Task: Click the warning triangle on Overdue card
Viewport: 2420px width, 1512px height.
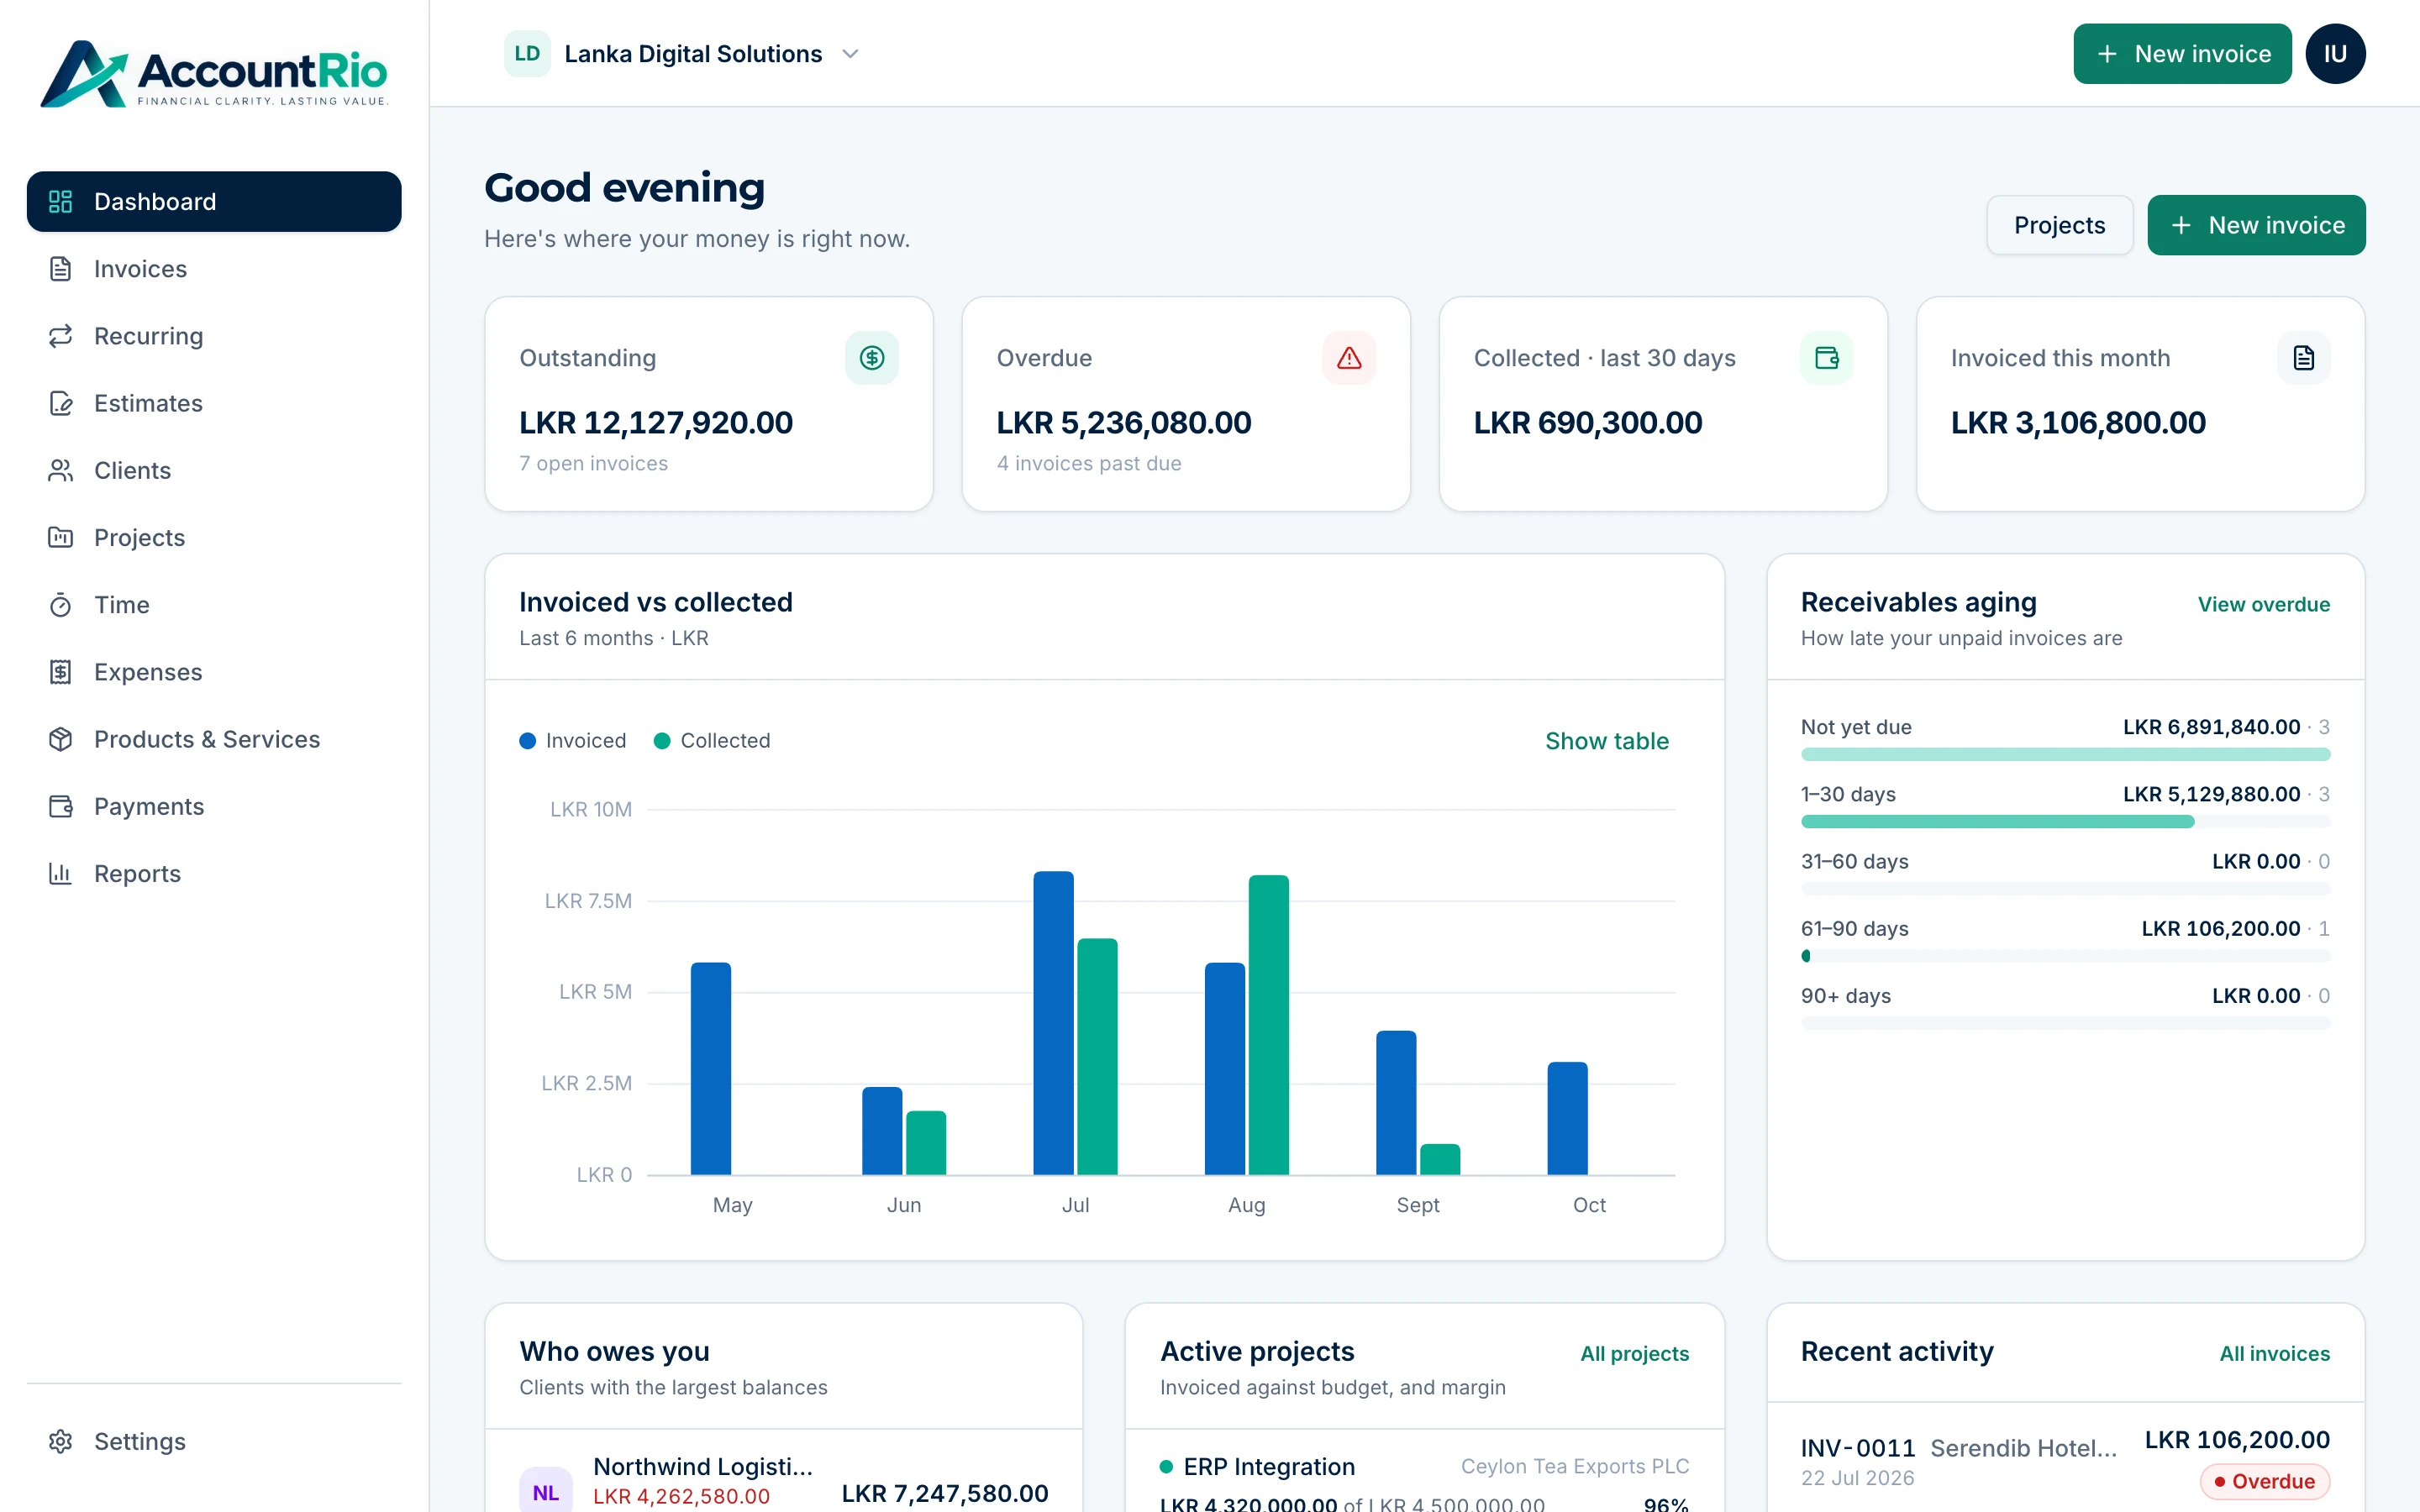Action: [x=1349, y=358]
